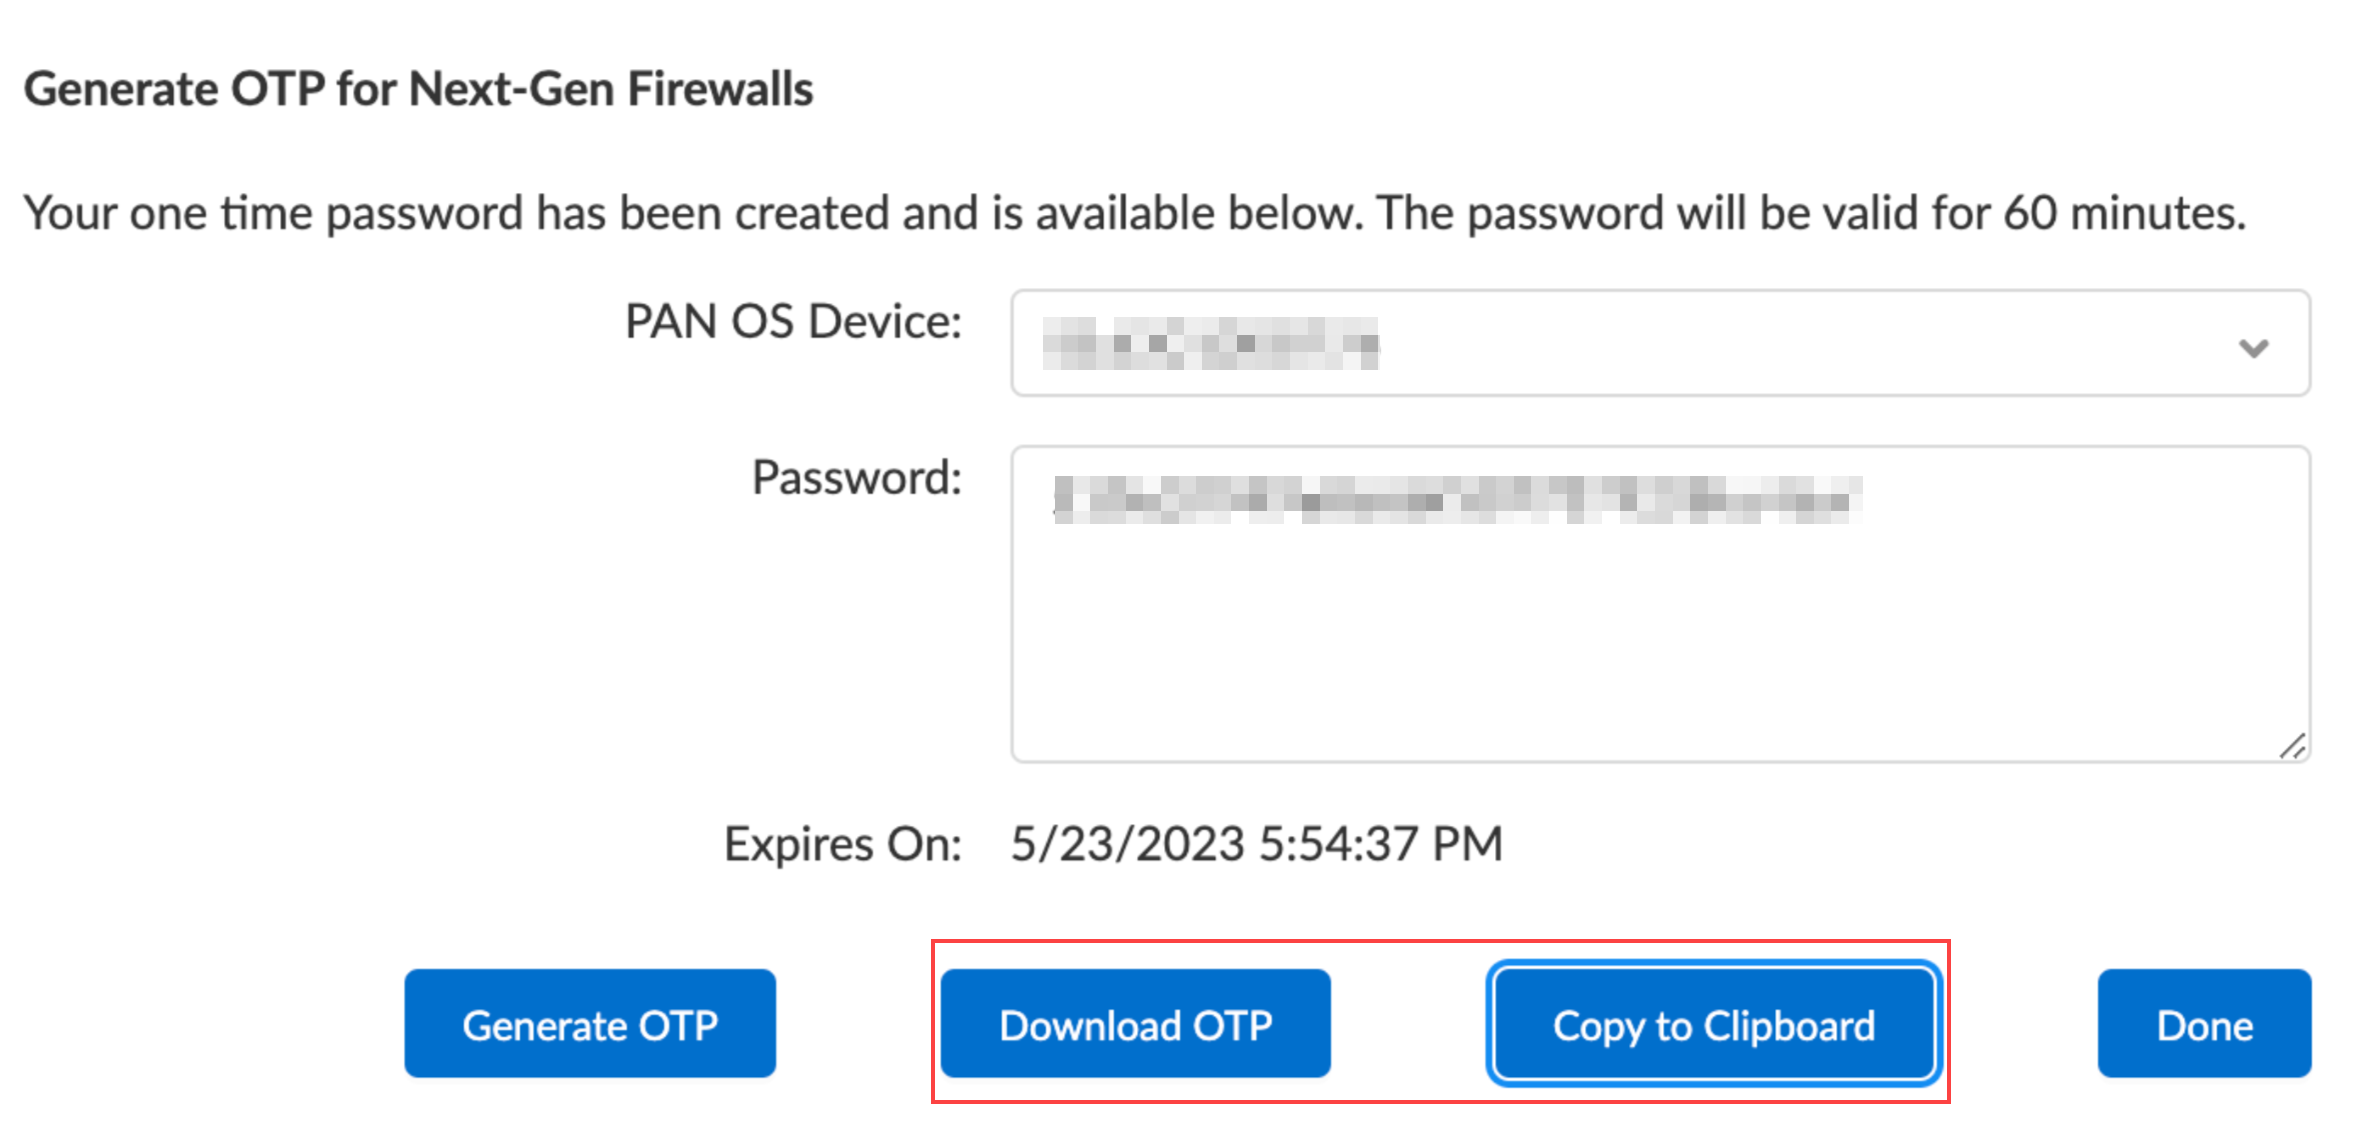Click the expiry time 5:54:37 PM

(1380, 845)
